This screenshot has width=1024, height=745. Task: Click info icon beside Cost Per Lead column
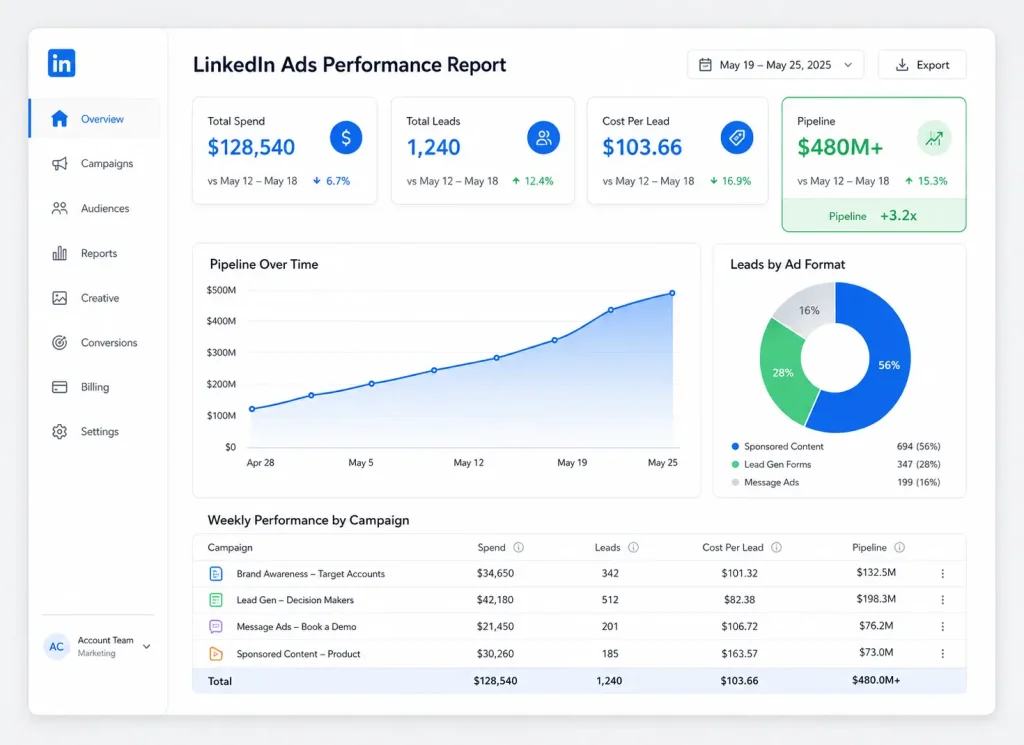(776, 547)
